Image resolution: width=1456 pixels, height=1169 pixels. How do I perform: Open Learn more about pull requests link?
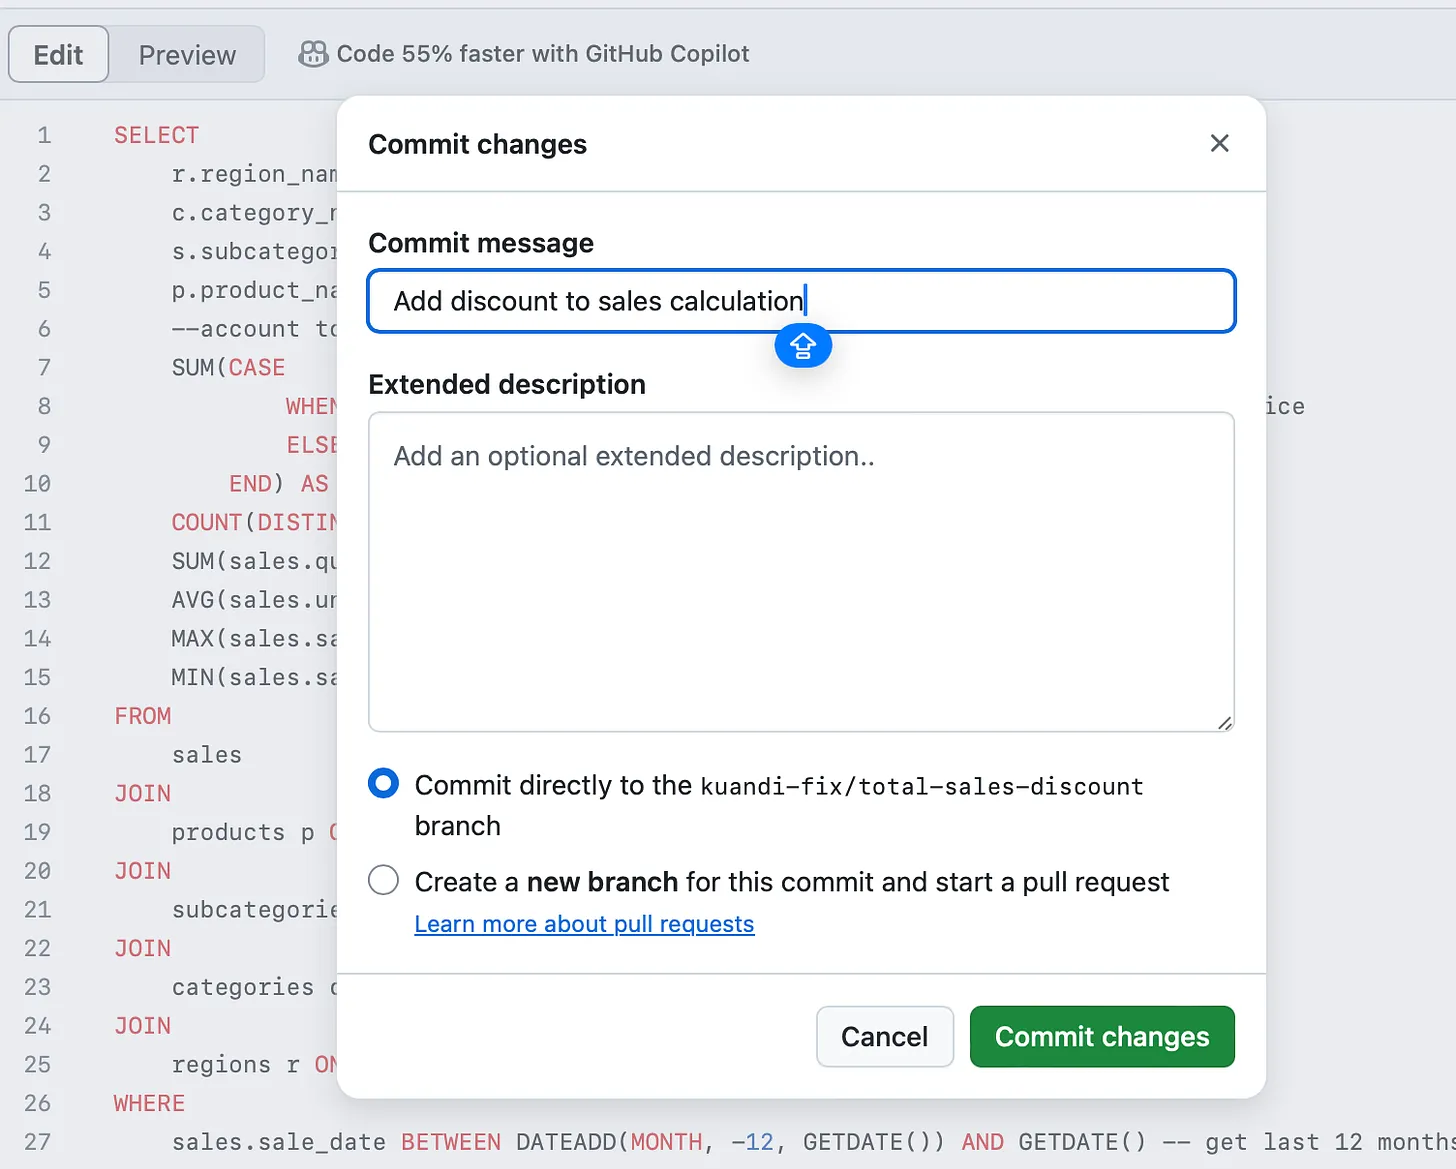pyautogui.click(x=584, y=924)
